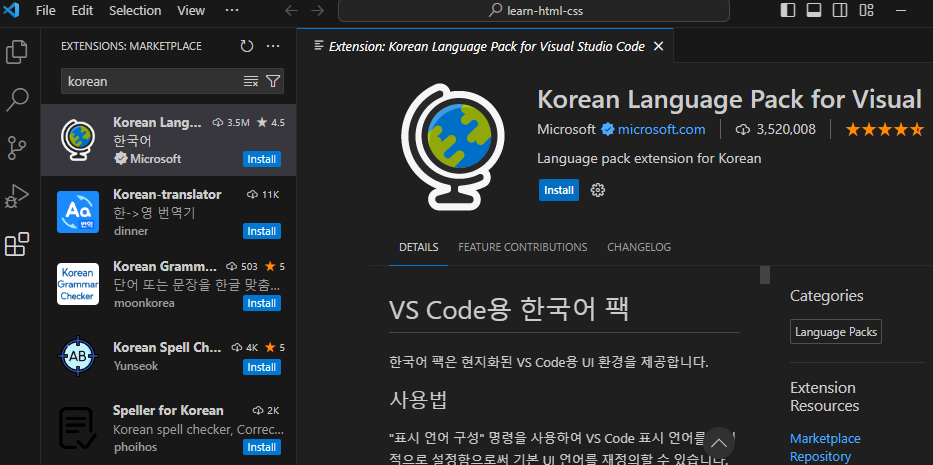Viewport: 933px width, 465px height.
Task: Toggle primary side bar layout icon
Action: click(788, 10)
